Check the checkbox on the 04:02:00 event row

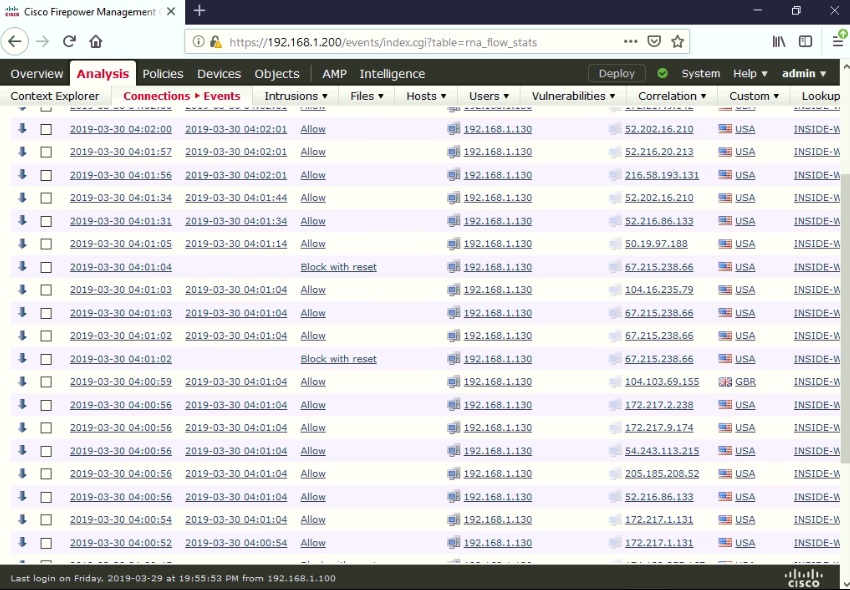click(46, 128)
